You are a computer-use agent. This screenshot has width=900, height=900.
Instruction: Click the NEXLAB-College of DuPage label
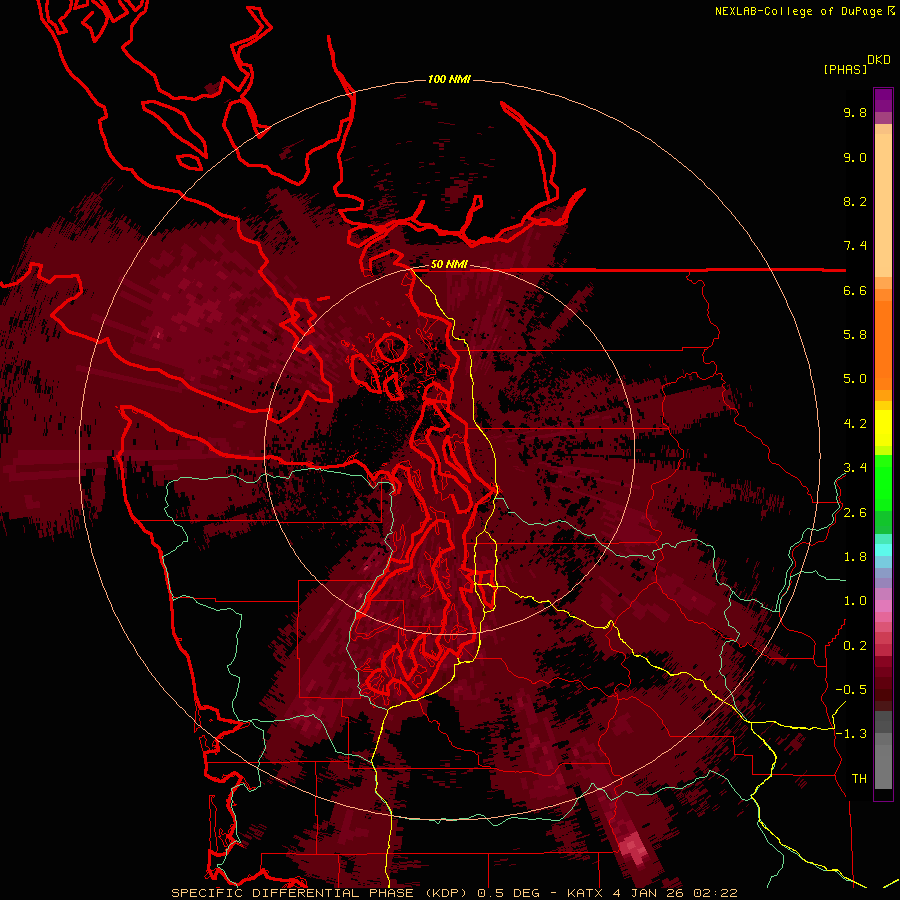pos(798,11)
